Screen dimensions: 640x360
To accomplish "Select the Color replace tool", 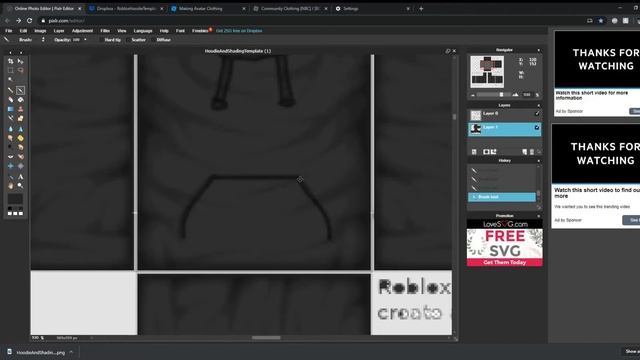I will (11, 118).
